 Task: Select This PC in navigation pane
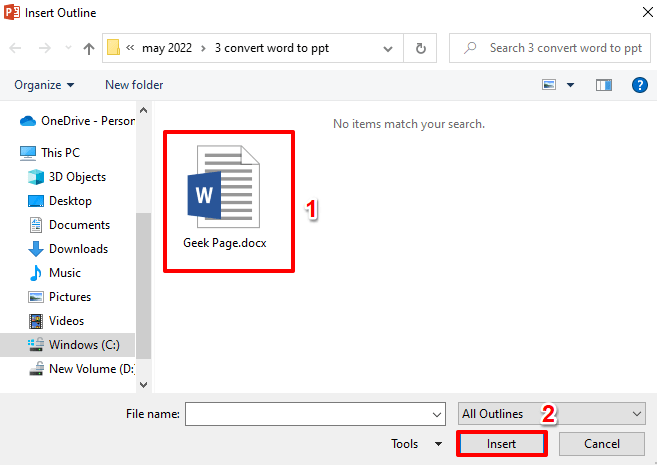[49, 153]
